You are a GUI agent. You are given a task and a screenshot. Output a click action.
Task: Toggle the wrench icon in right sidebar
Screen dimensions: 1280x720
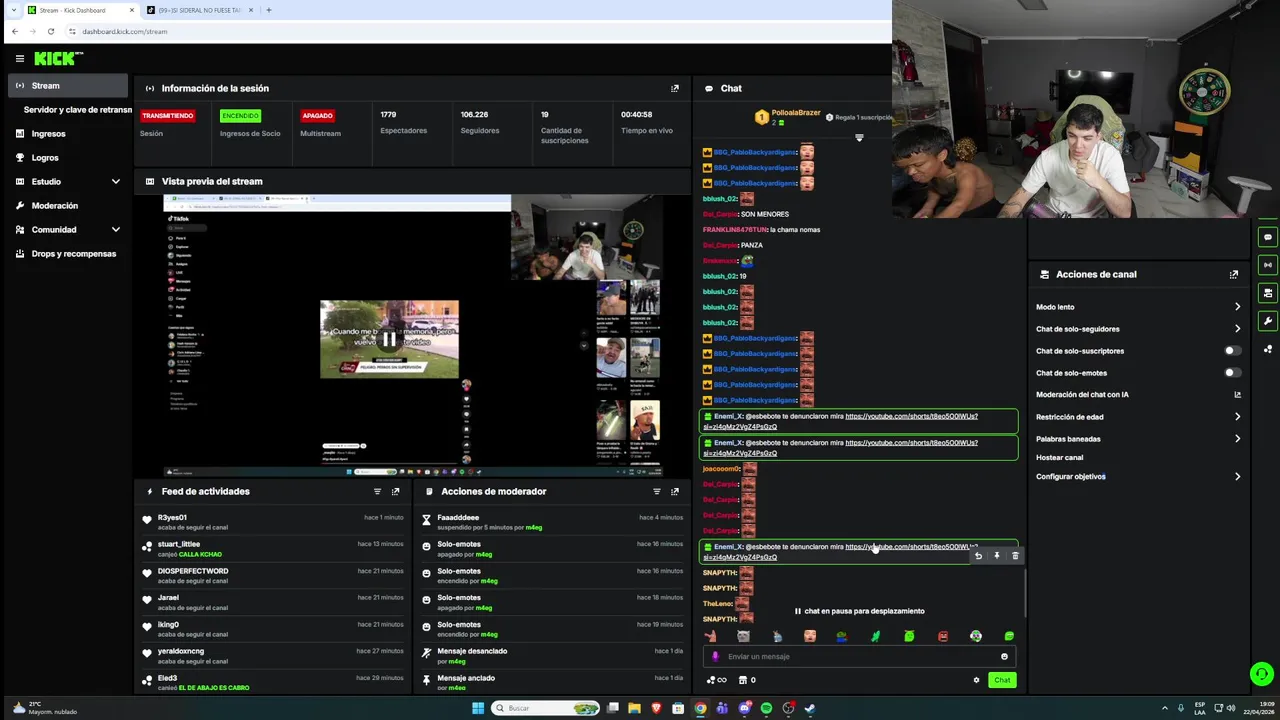coord(1268,321)
